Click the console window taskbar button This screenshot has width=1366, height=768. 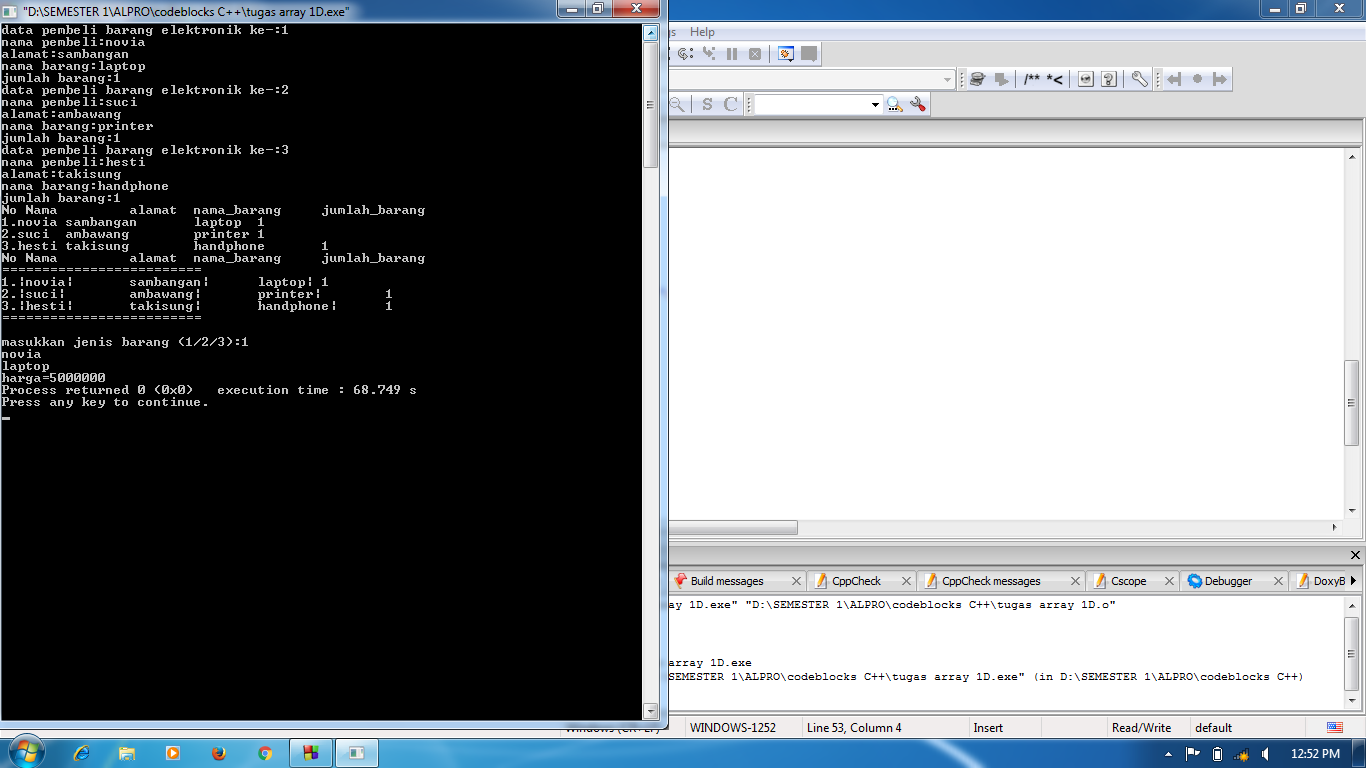point(358,753)
